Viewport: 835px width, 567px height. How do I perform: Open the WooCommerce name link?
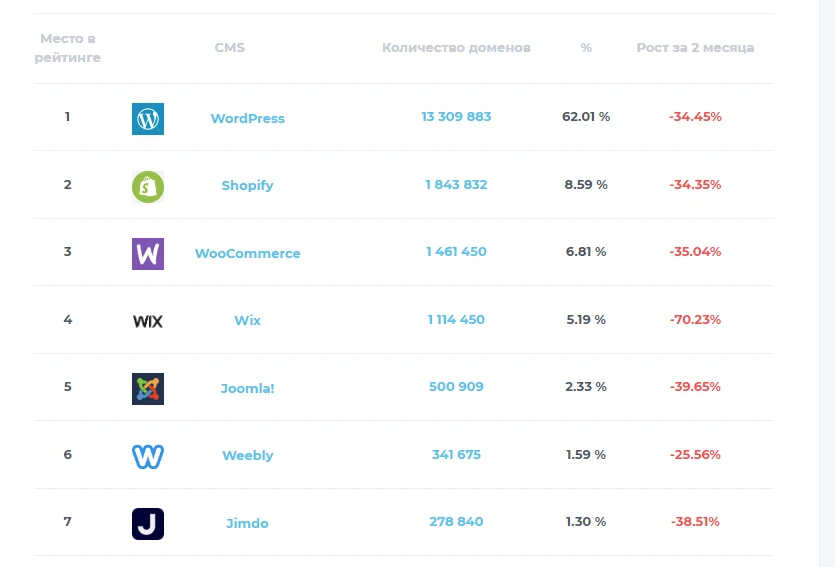pos(248,253)
